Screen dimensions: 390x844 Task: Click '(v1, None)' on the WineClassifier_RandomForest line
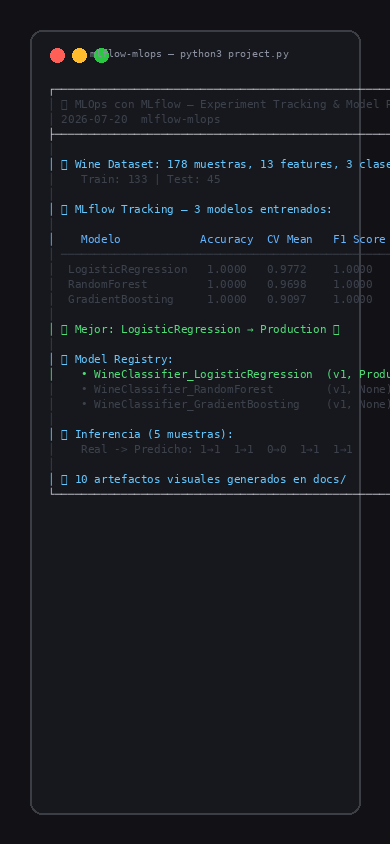(358, 389)
